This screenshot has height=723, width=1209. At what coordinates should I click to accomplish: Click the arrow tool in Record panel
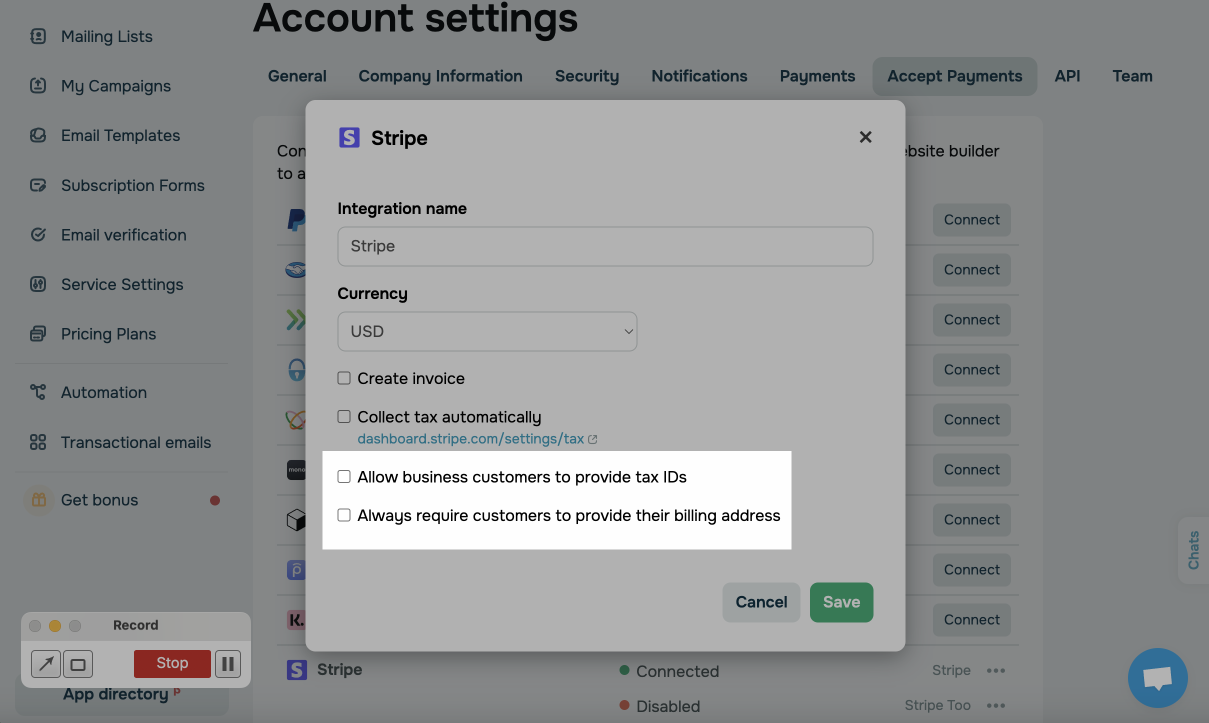click(x=46, y=663)
